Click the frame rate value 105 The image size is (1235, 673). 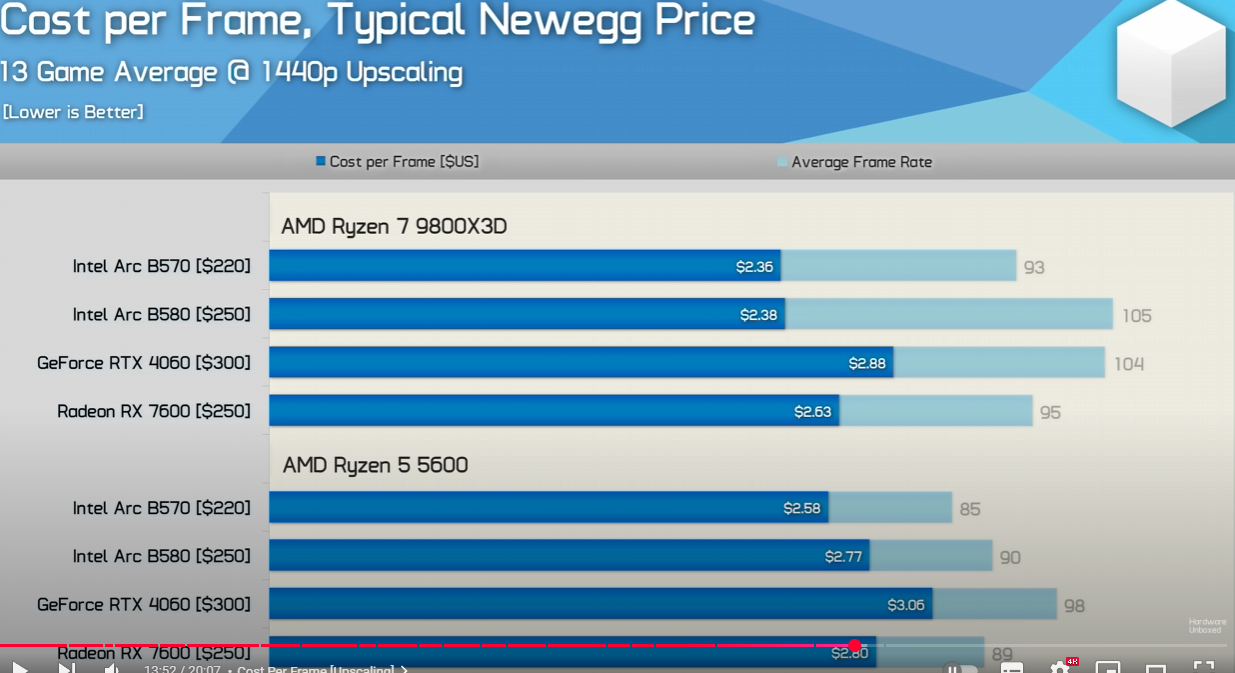pyautogui.click(x=1137, y=316)
